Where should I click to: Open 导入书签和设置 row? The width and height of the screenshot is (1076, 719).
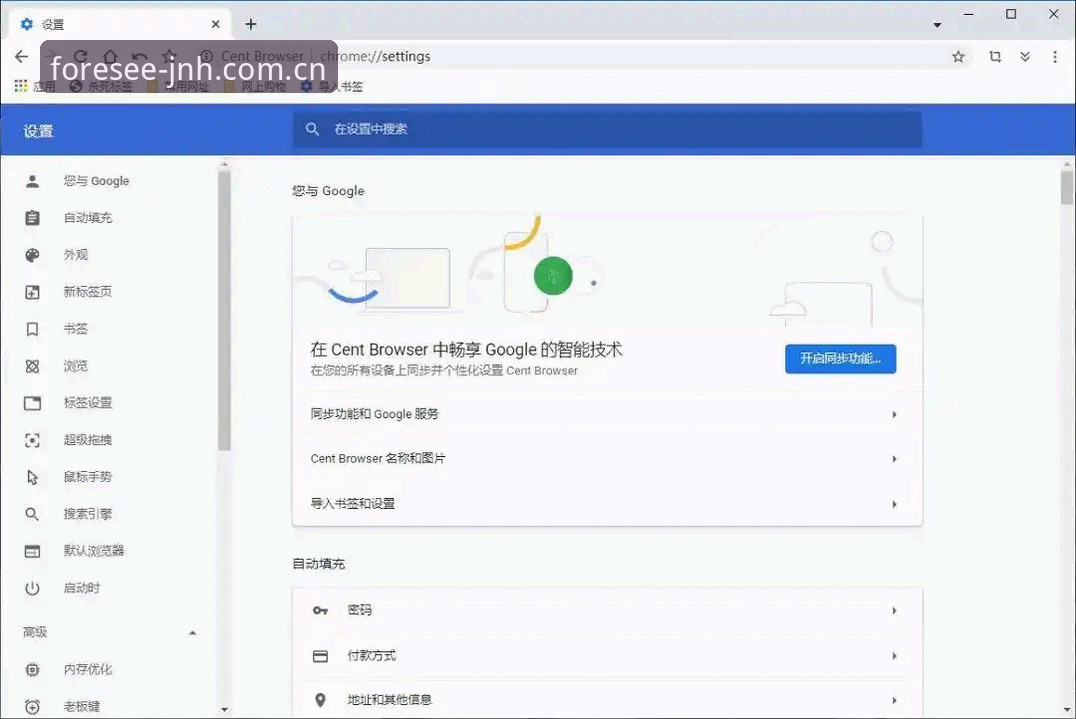[x=607, y=504]
